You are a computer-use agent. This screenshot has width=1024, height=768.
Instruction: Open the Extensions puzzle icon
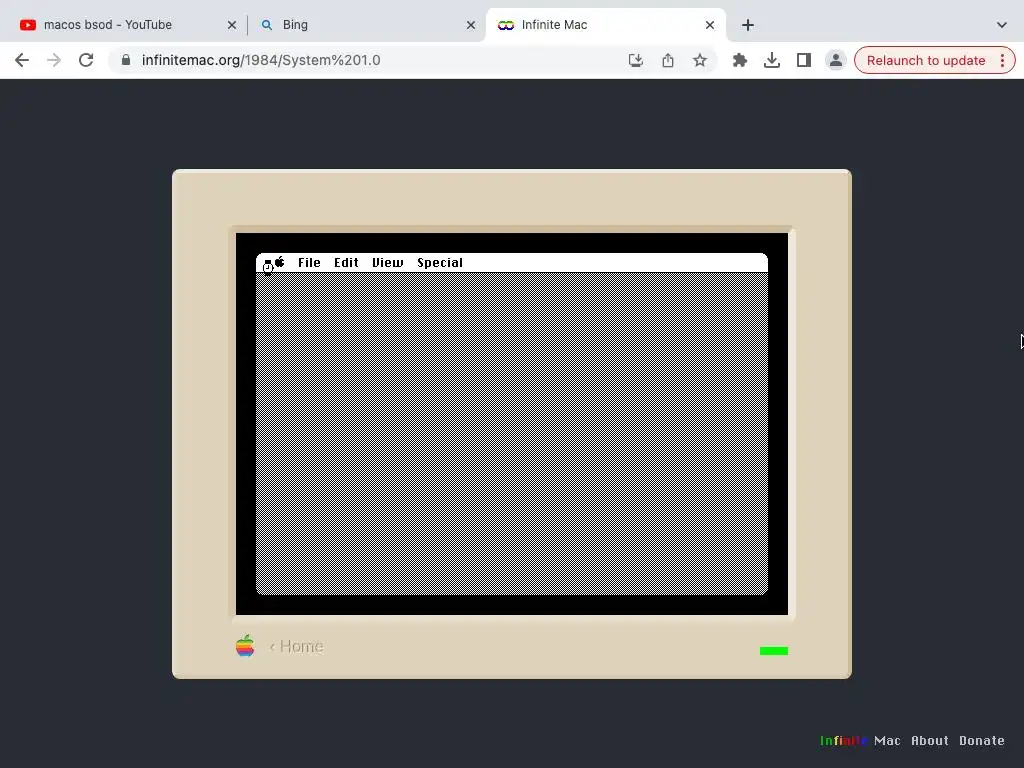coord(740,60)
